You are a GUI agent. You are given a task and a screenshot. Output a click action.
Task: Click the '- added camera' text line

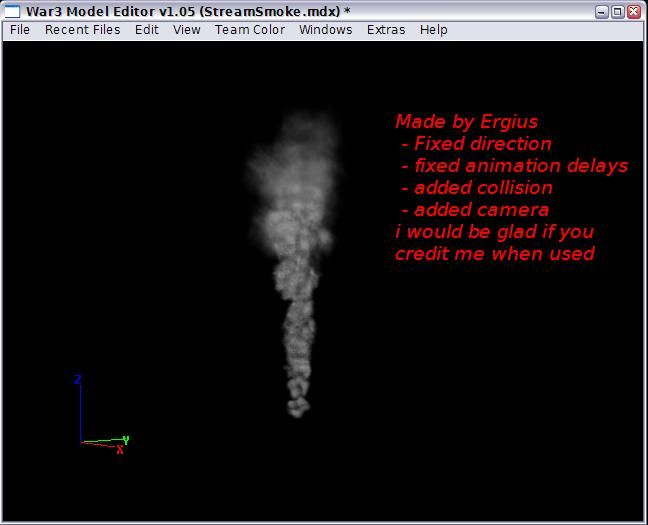[x=475, y=210]
